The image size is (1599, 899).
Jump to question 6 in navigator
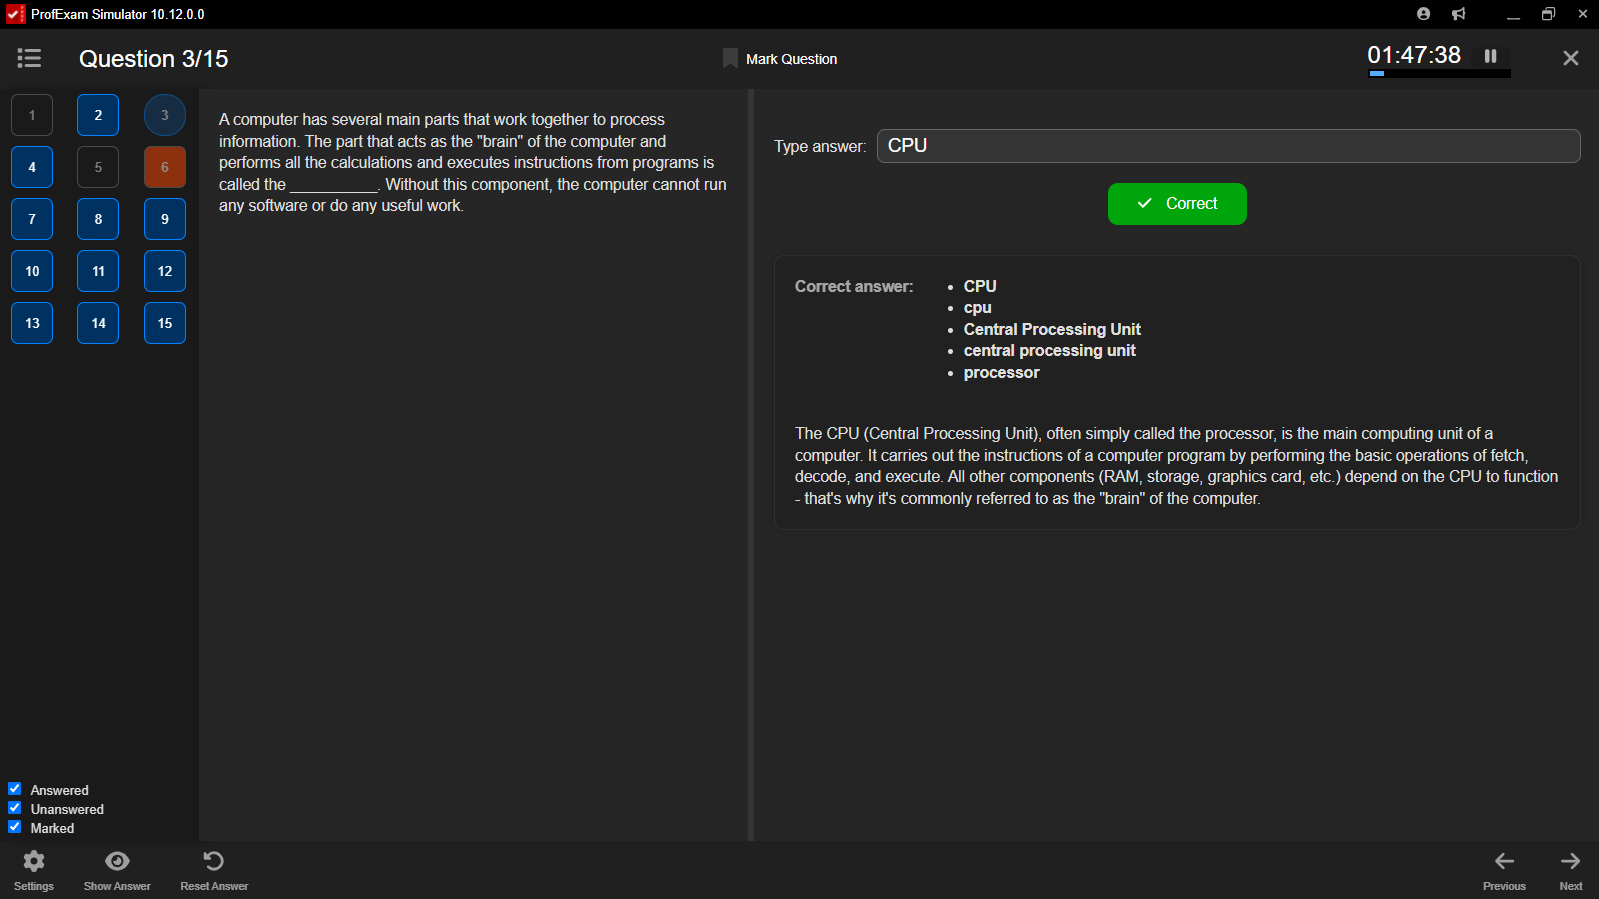coord(165,167)
